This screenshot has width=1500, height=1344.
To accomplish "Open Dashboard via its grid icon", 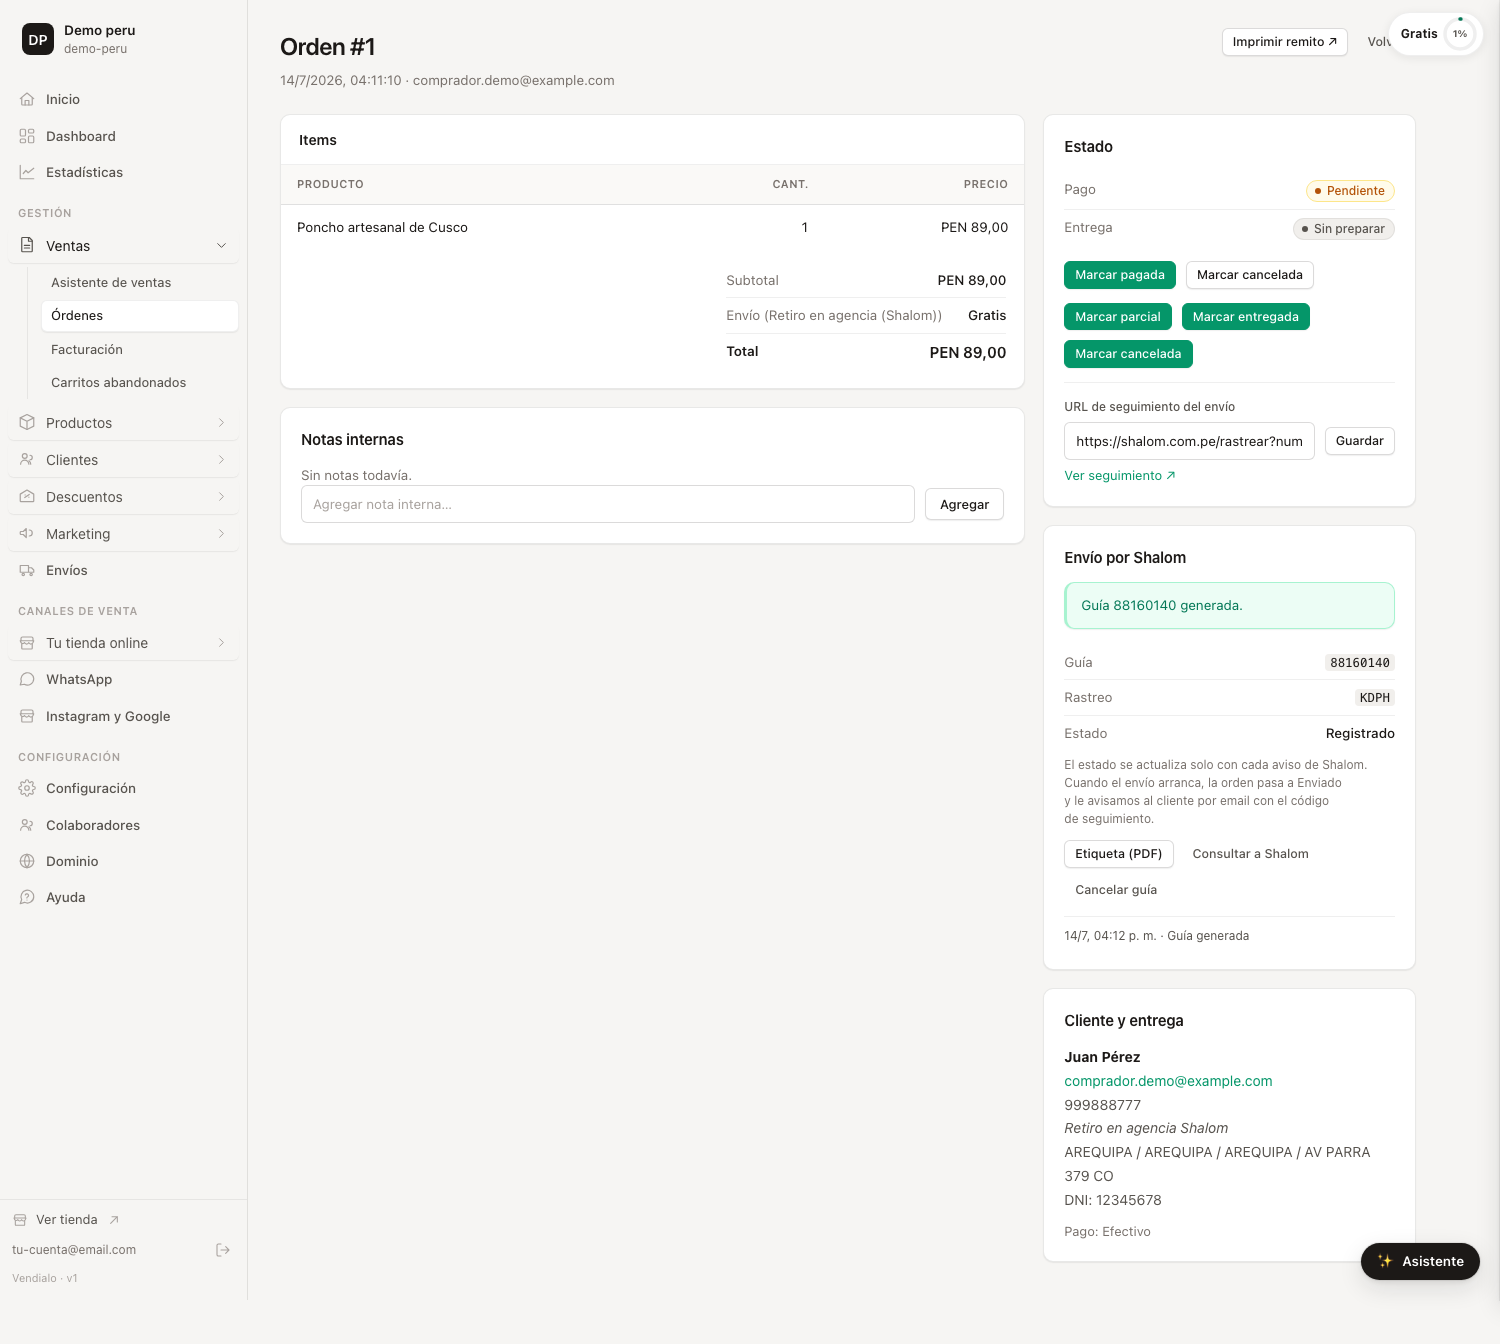I will [27, 136].
